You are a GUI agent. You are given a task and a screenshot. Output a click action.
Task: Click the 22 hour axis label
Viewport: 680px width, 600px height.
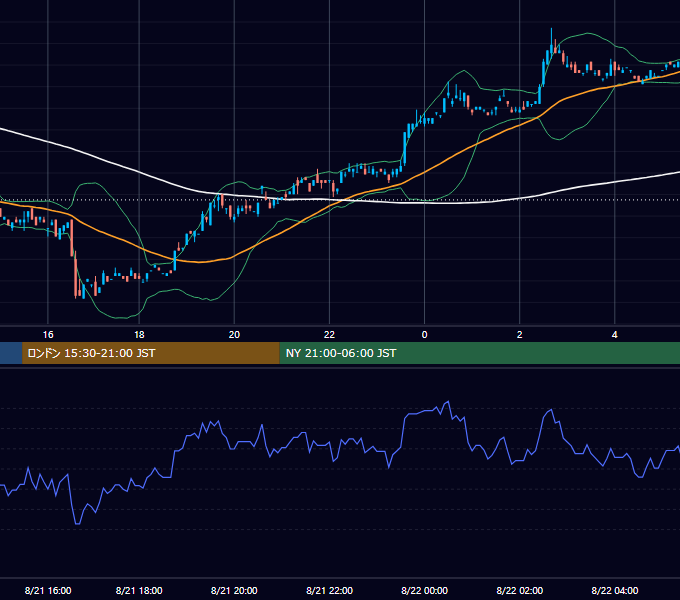(x=330, y=335)
